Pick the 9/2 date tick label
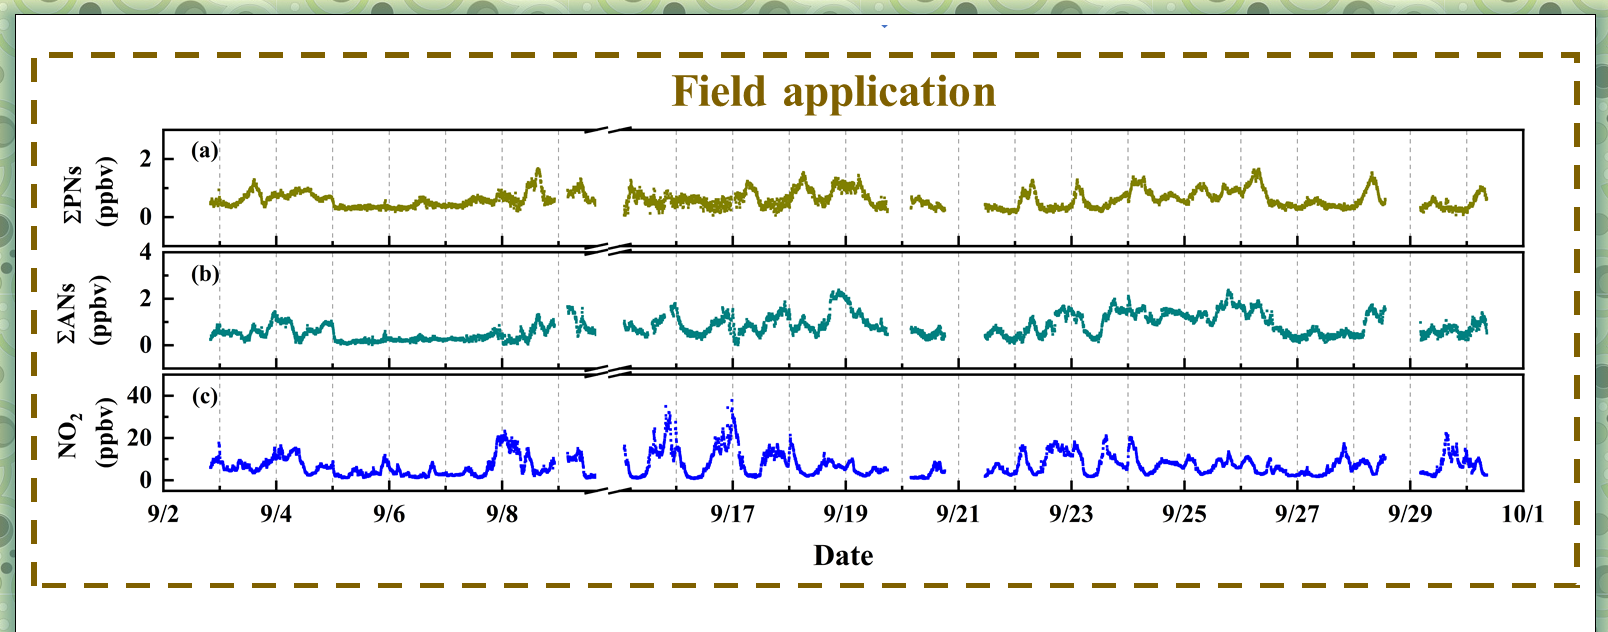This screenshot has width=1608, height=632. click(163, 514)
